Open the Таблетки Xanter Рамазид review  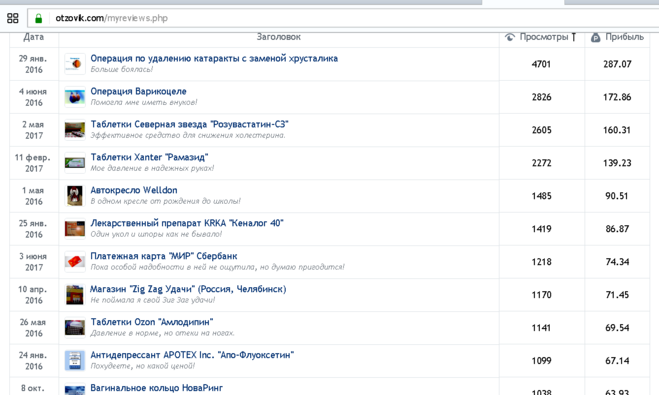pyautogui.click(x=149, y=157)
